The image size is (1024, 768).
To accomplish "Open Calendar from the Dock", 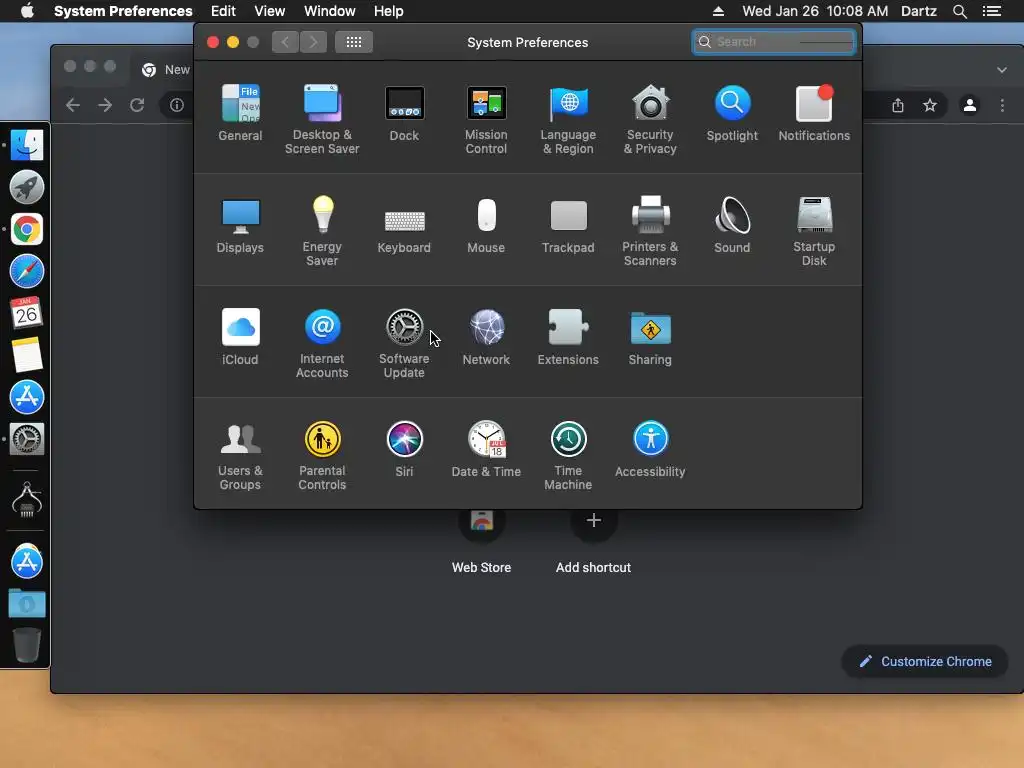I will click(27, 313).
